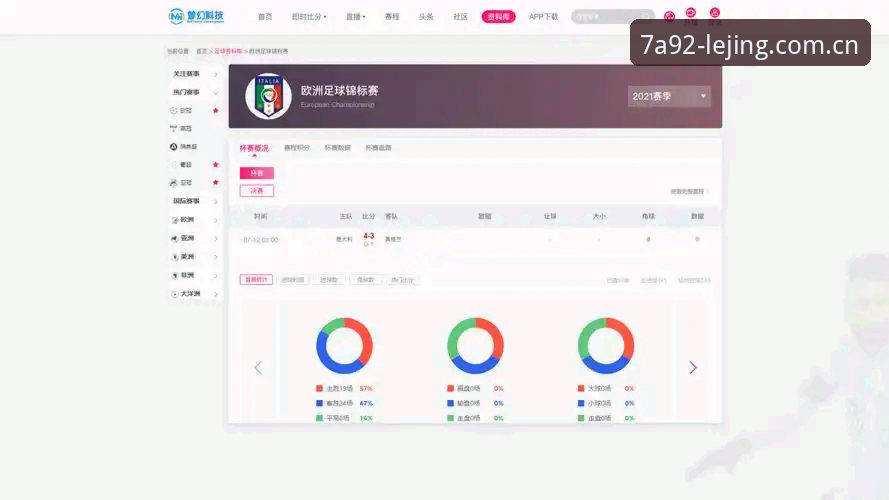Toggle the favorite star on first hot league
Viewport: 889px width, 500px height.
(215, 111)
